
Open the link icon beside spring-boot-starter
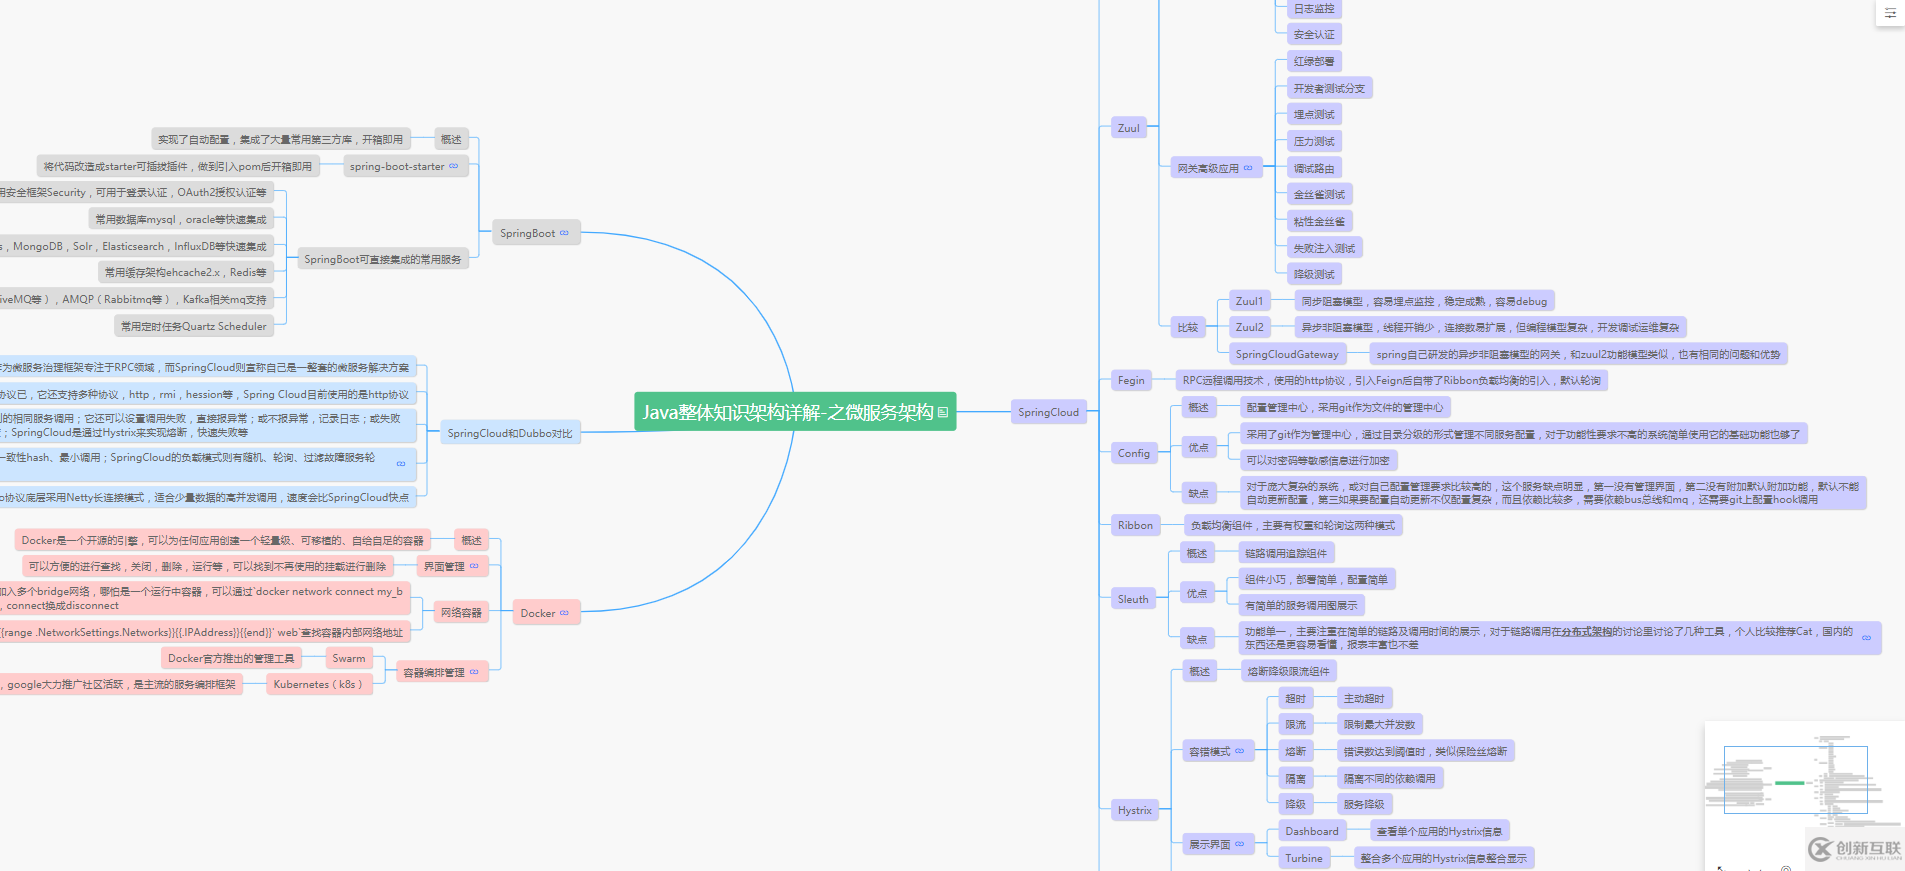tap(453, 166)
